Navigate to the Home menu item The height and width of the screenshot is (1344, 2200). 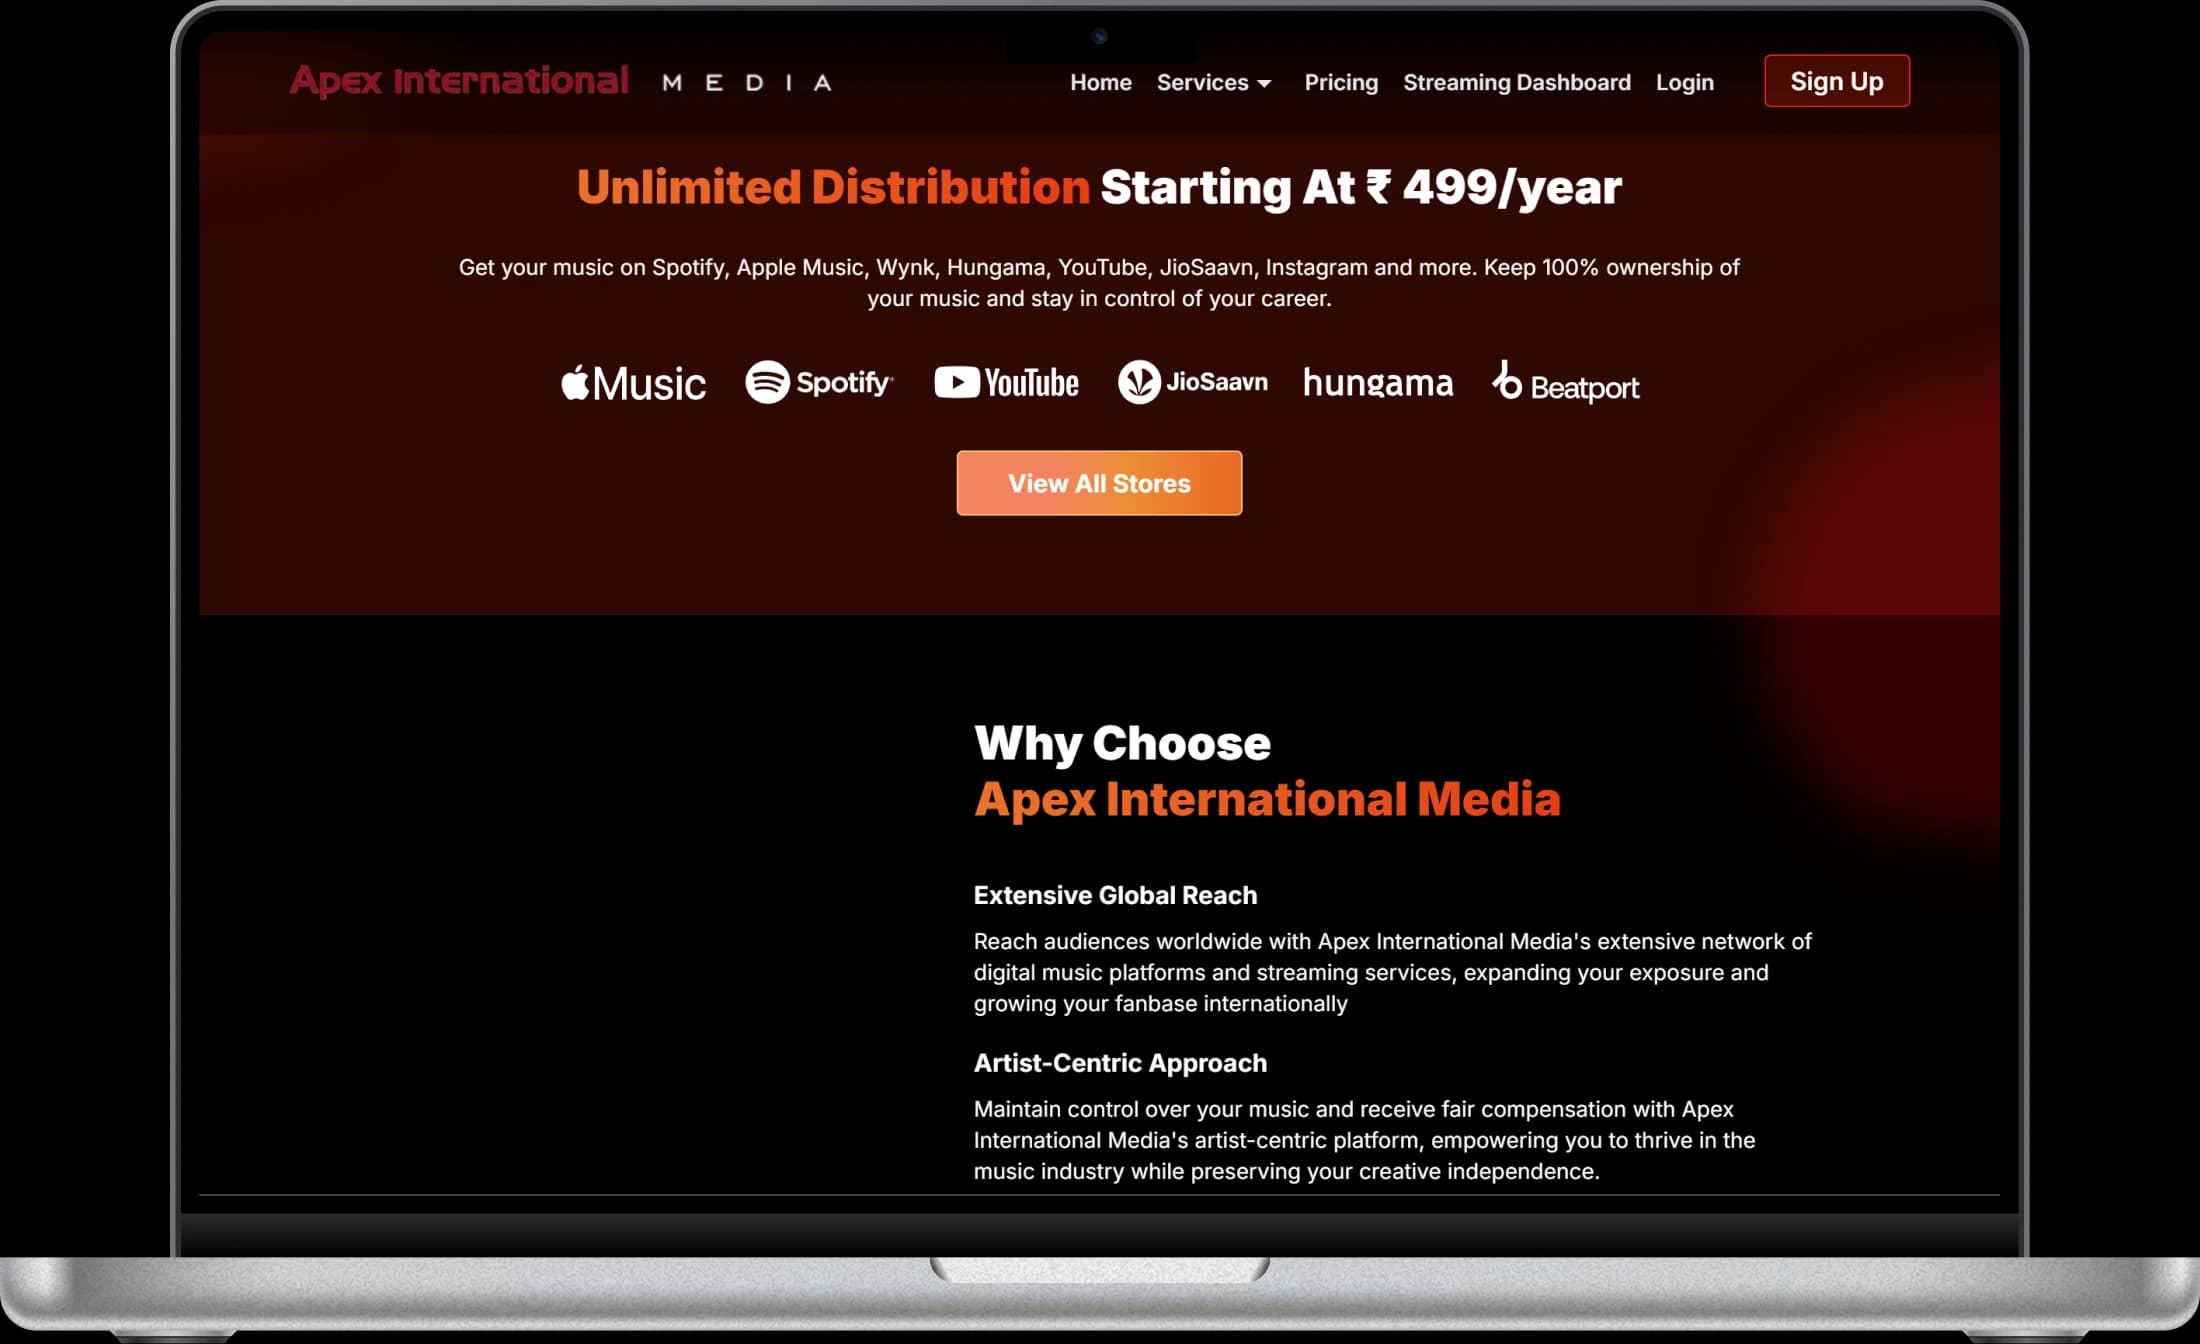tap(1100, 83)
